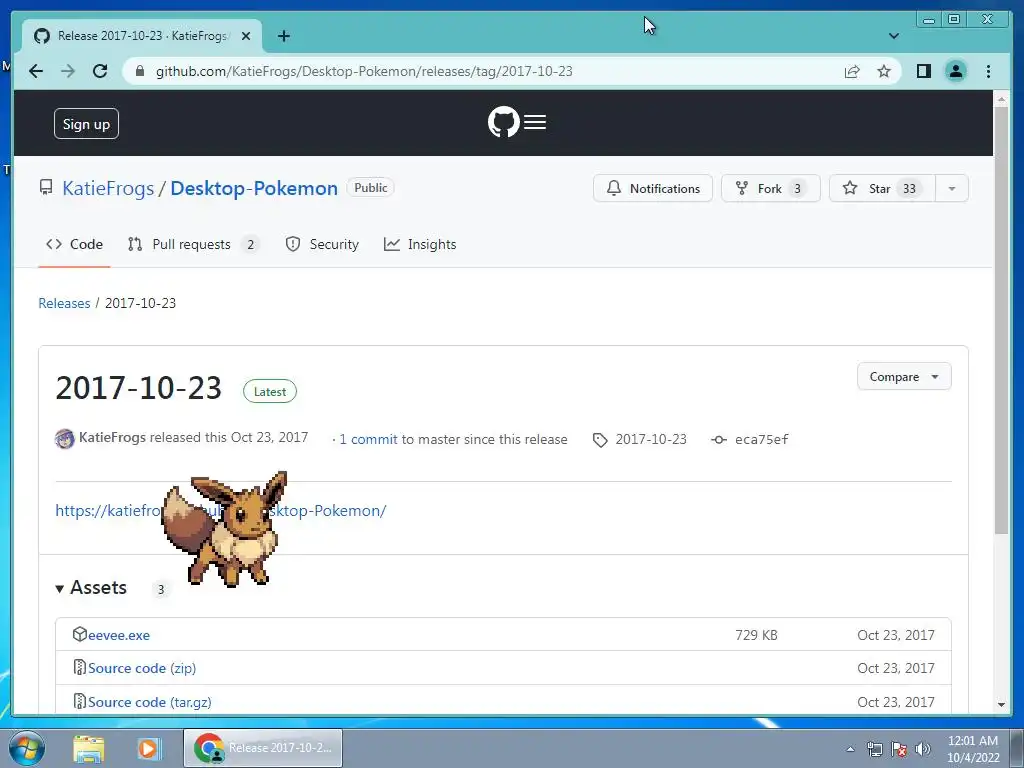Click the Latest release badge

tap(270, 392)
